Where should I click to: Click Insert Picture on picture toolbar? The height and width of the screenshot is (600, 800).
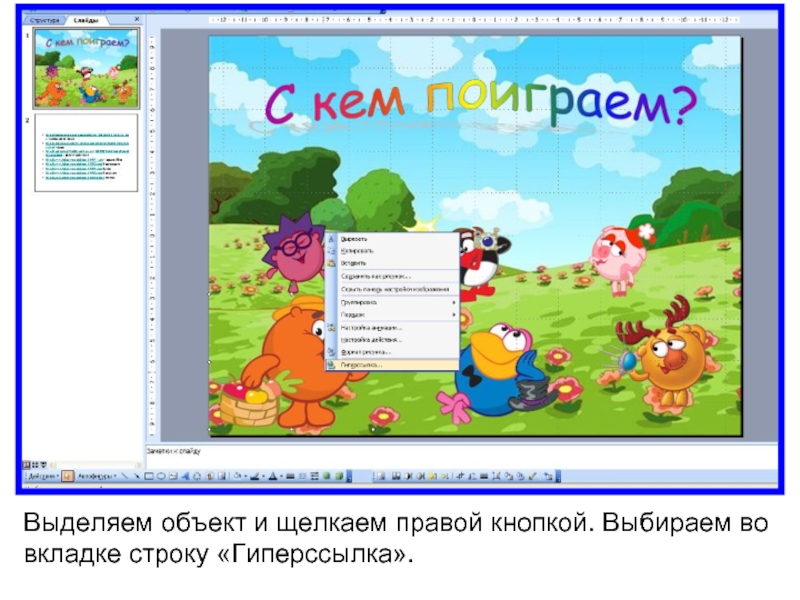381,477
